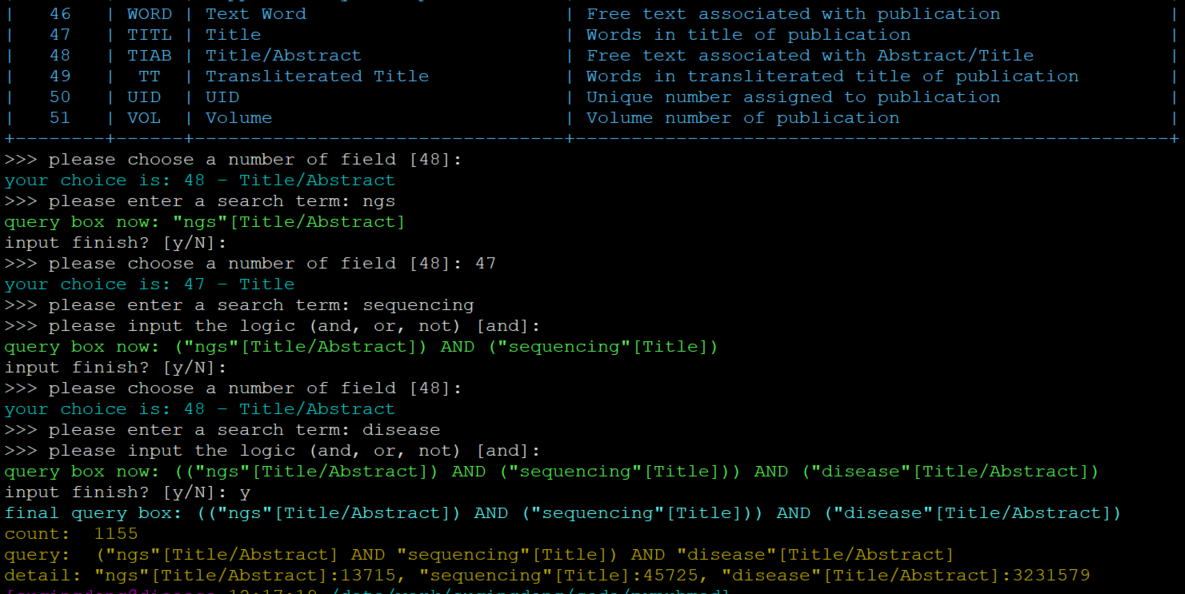Click the 'TIAB' field code cell
The width and height of the screenshot is (1185, 594).
[x=149, y=56]
